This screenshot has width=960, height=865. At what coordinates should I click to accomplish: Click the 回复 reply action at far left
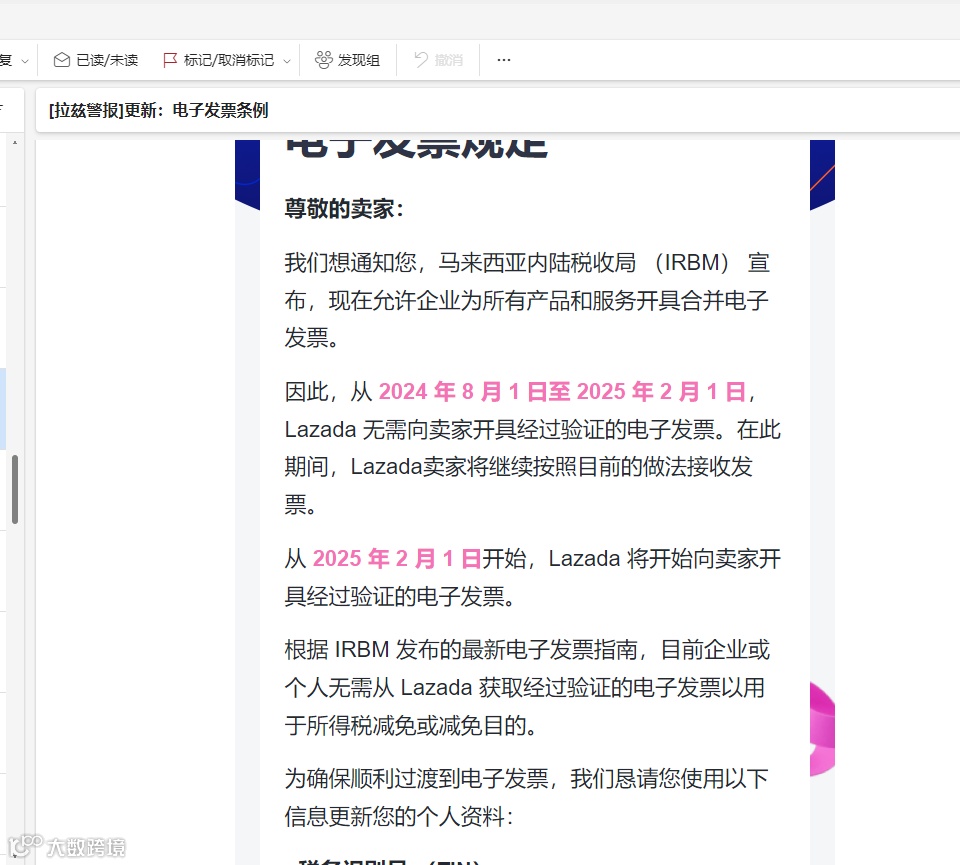pyautogui.click(x=4, y=60)
